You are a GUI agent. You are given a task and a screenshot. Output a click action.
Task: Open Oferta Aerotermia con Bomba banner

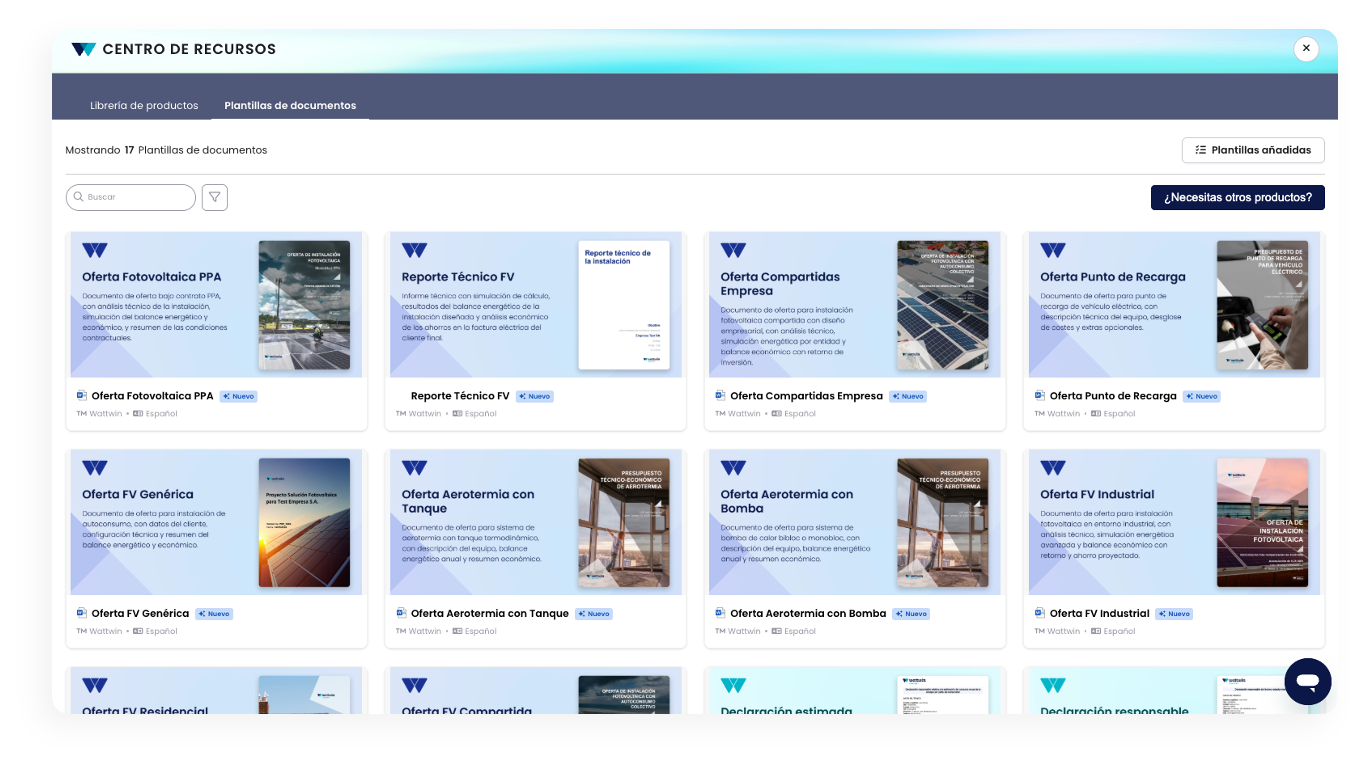(x=855, y=522)
